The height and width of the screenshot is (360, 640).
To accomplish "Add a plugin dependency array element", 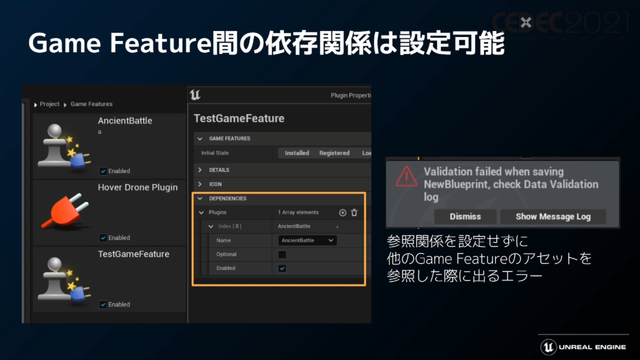I will click(x=342, y=213).
